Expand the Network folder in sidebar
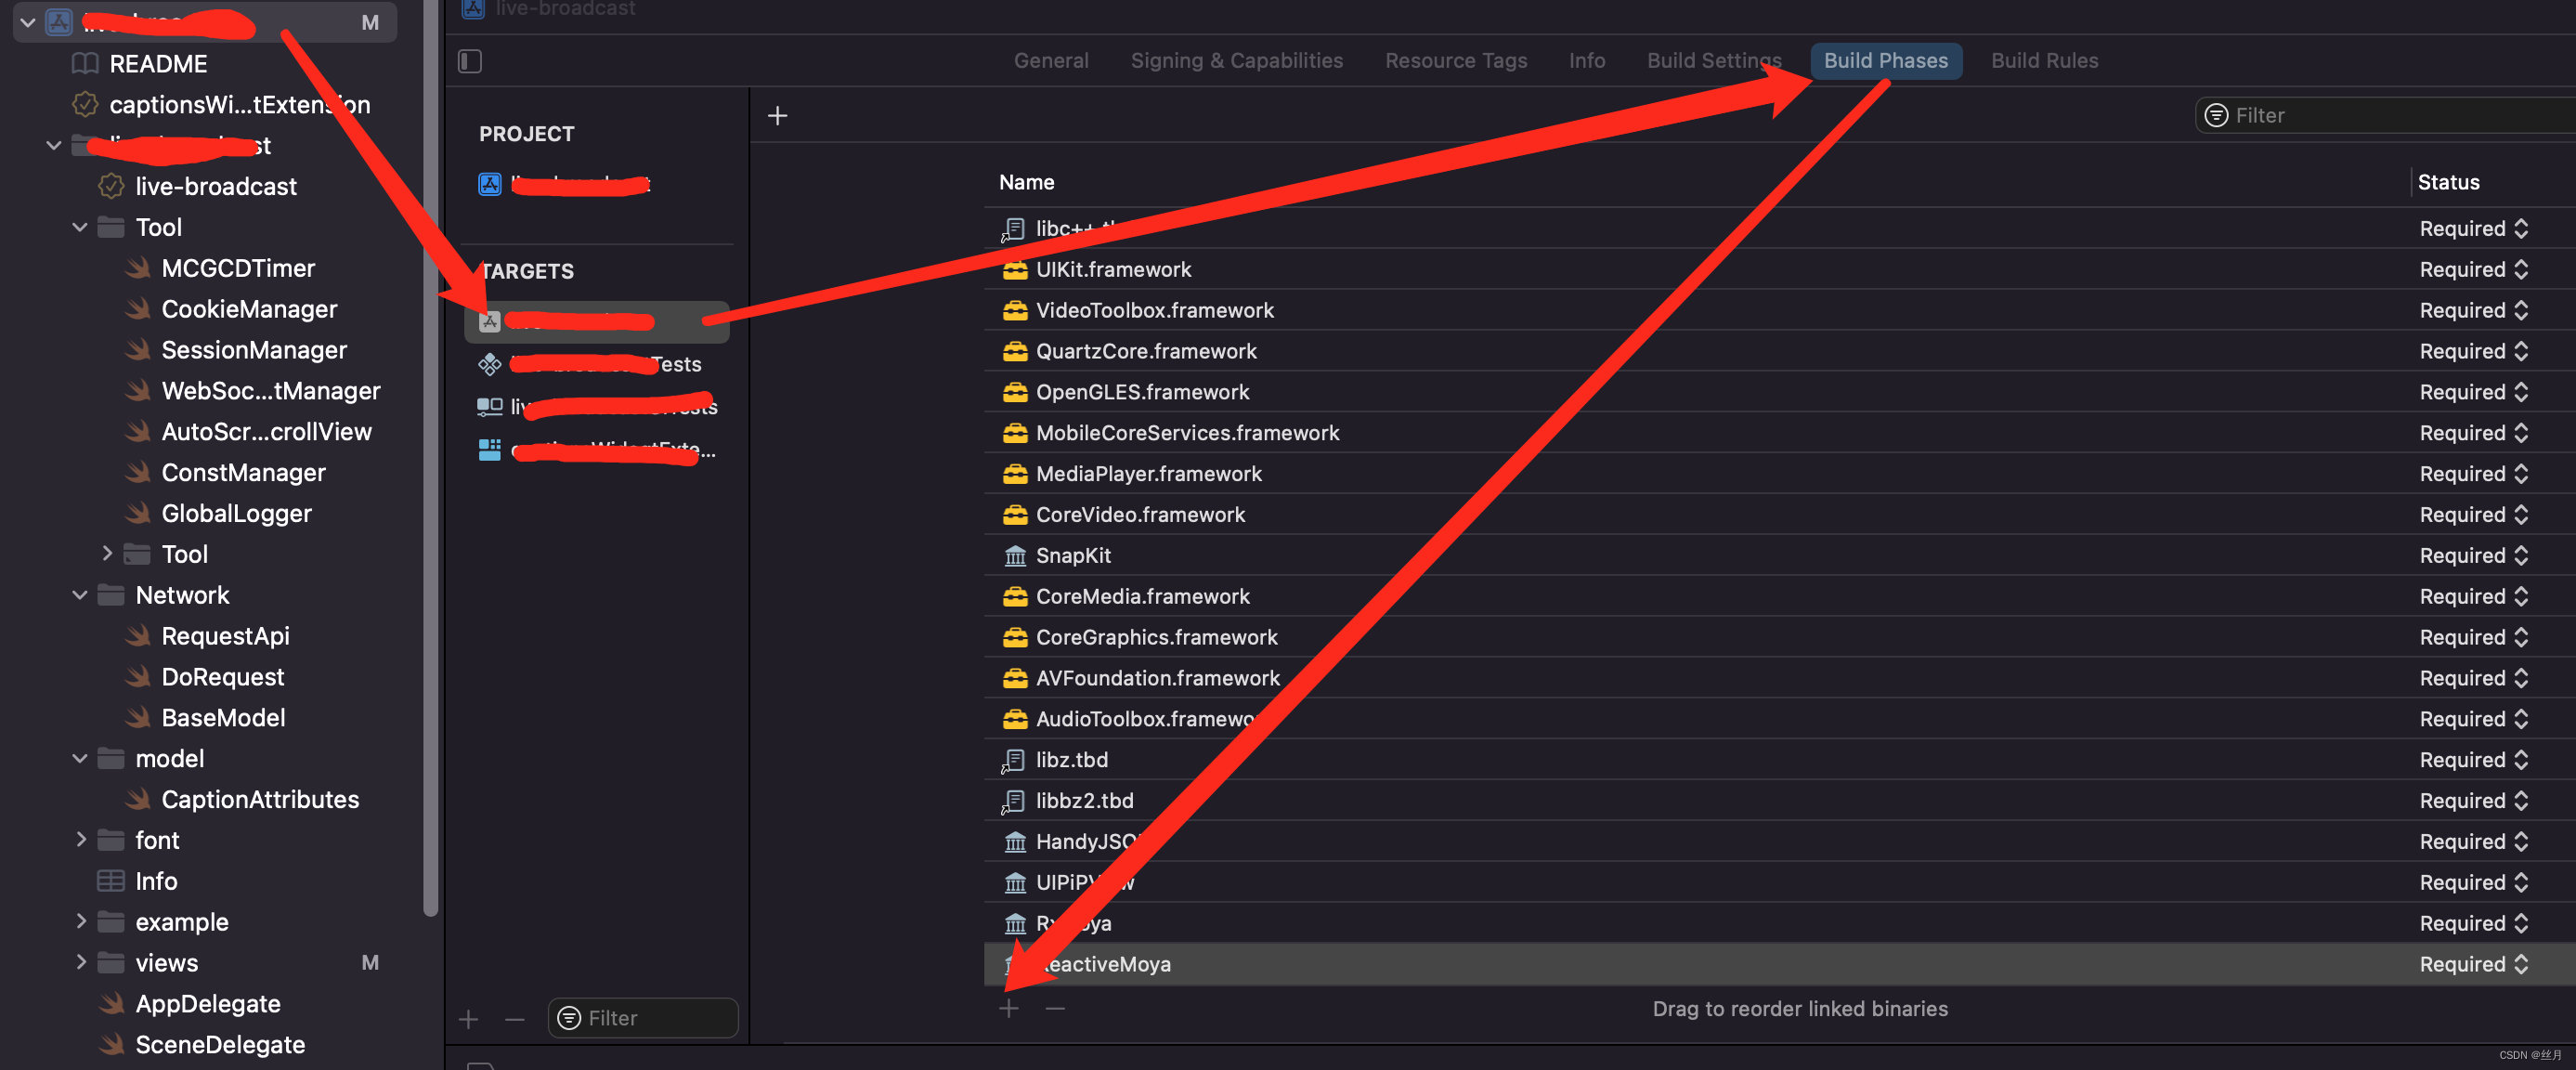 point(79,594)
